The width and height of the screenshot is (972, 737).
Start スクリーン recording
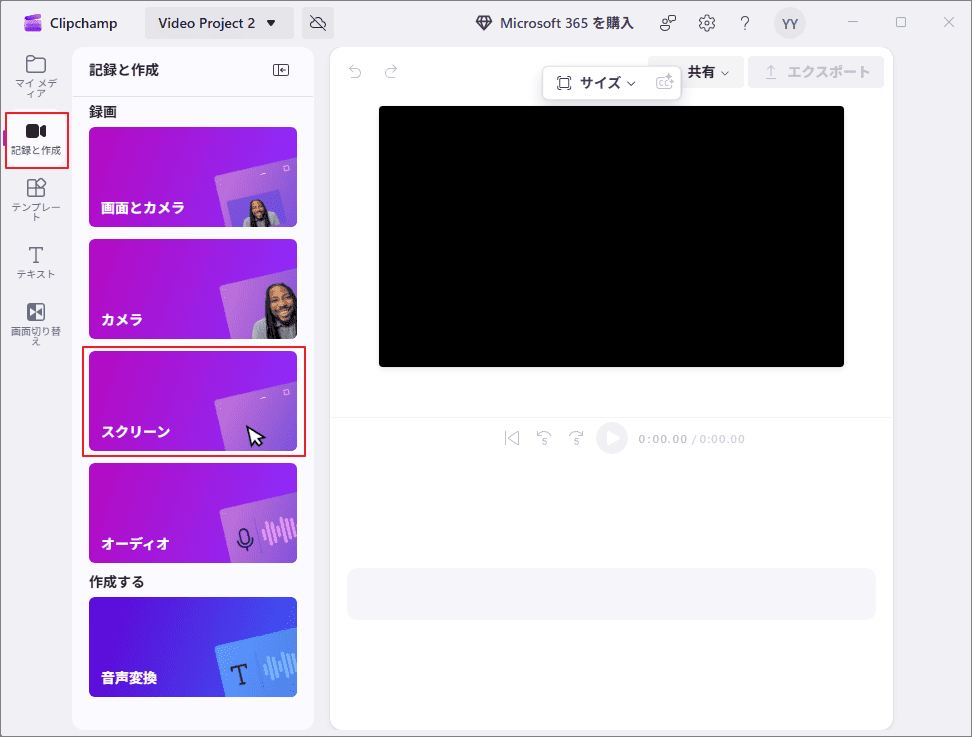[193, 401]
